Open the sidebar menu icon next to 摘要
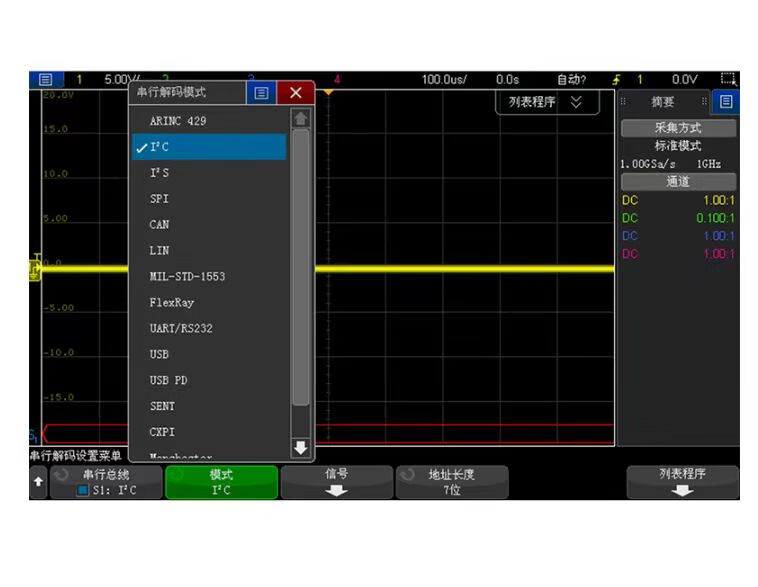The width and height of the screenshot is (758, 587). pos(726,102)
